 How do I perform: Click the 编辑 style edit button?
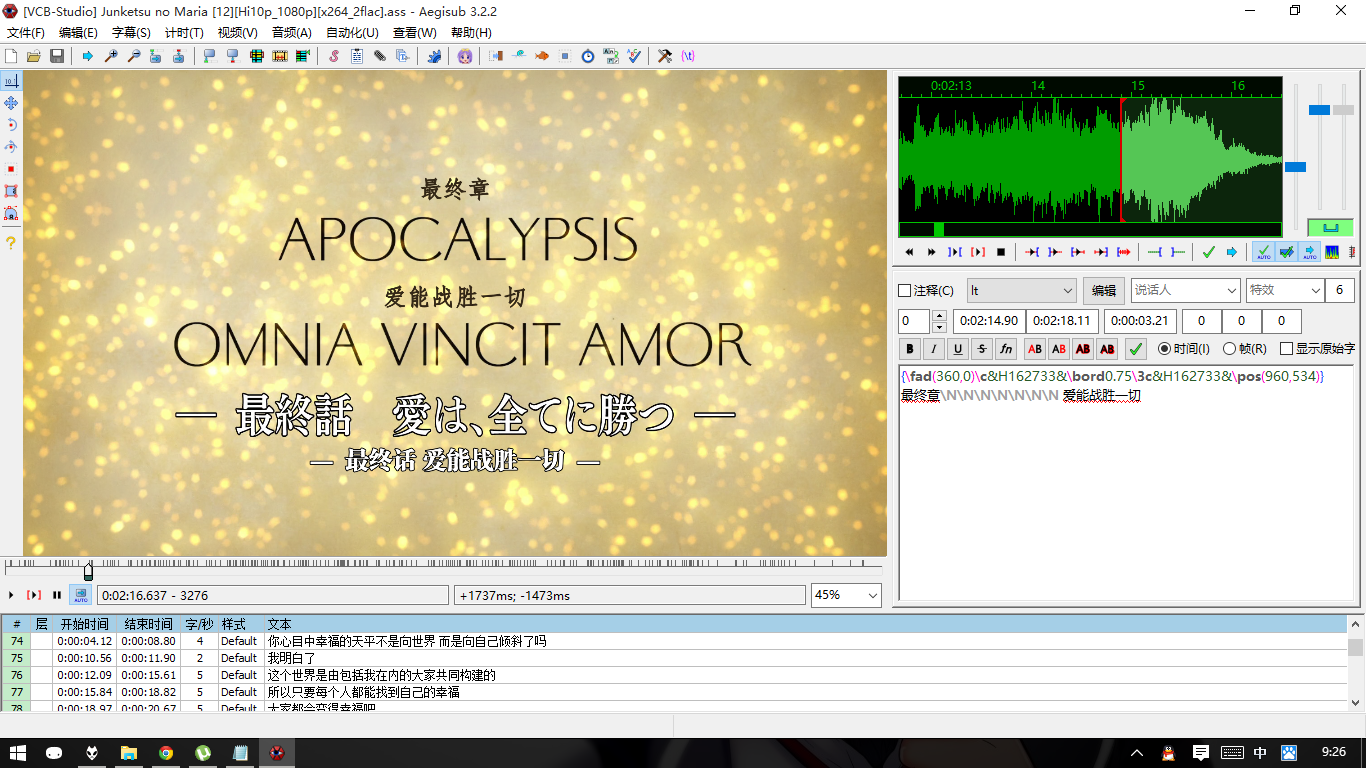tap(1104, 290)
